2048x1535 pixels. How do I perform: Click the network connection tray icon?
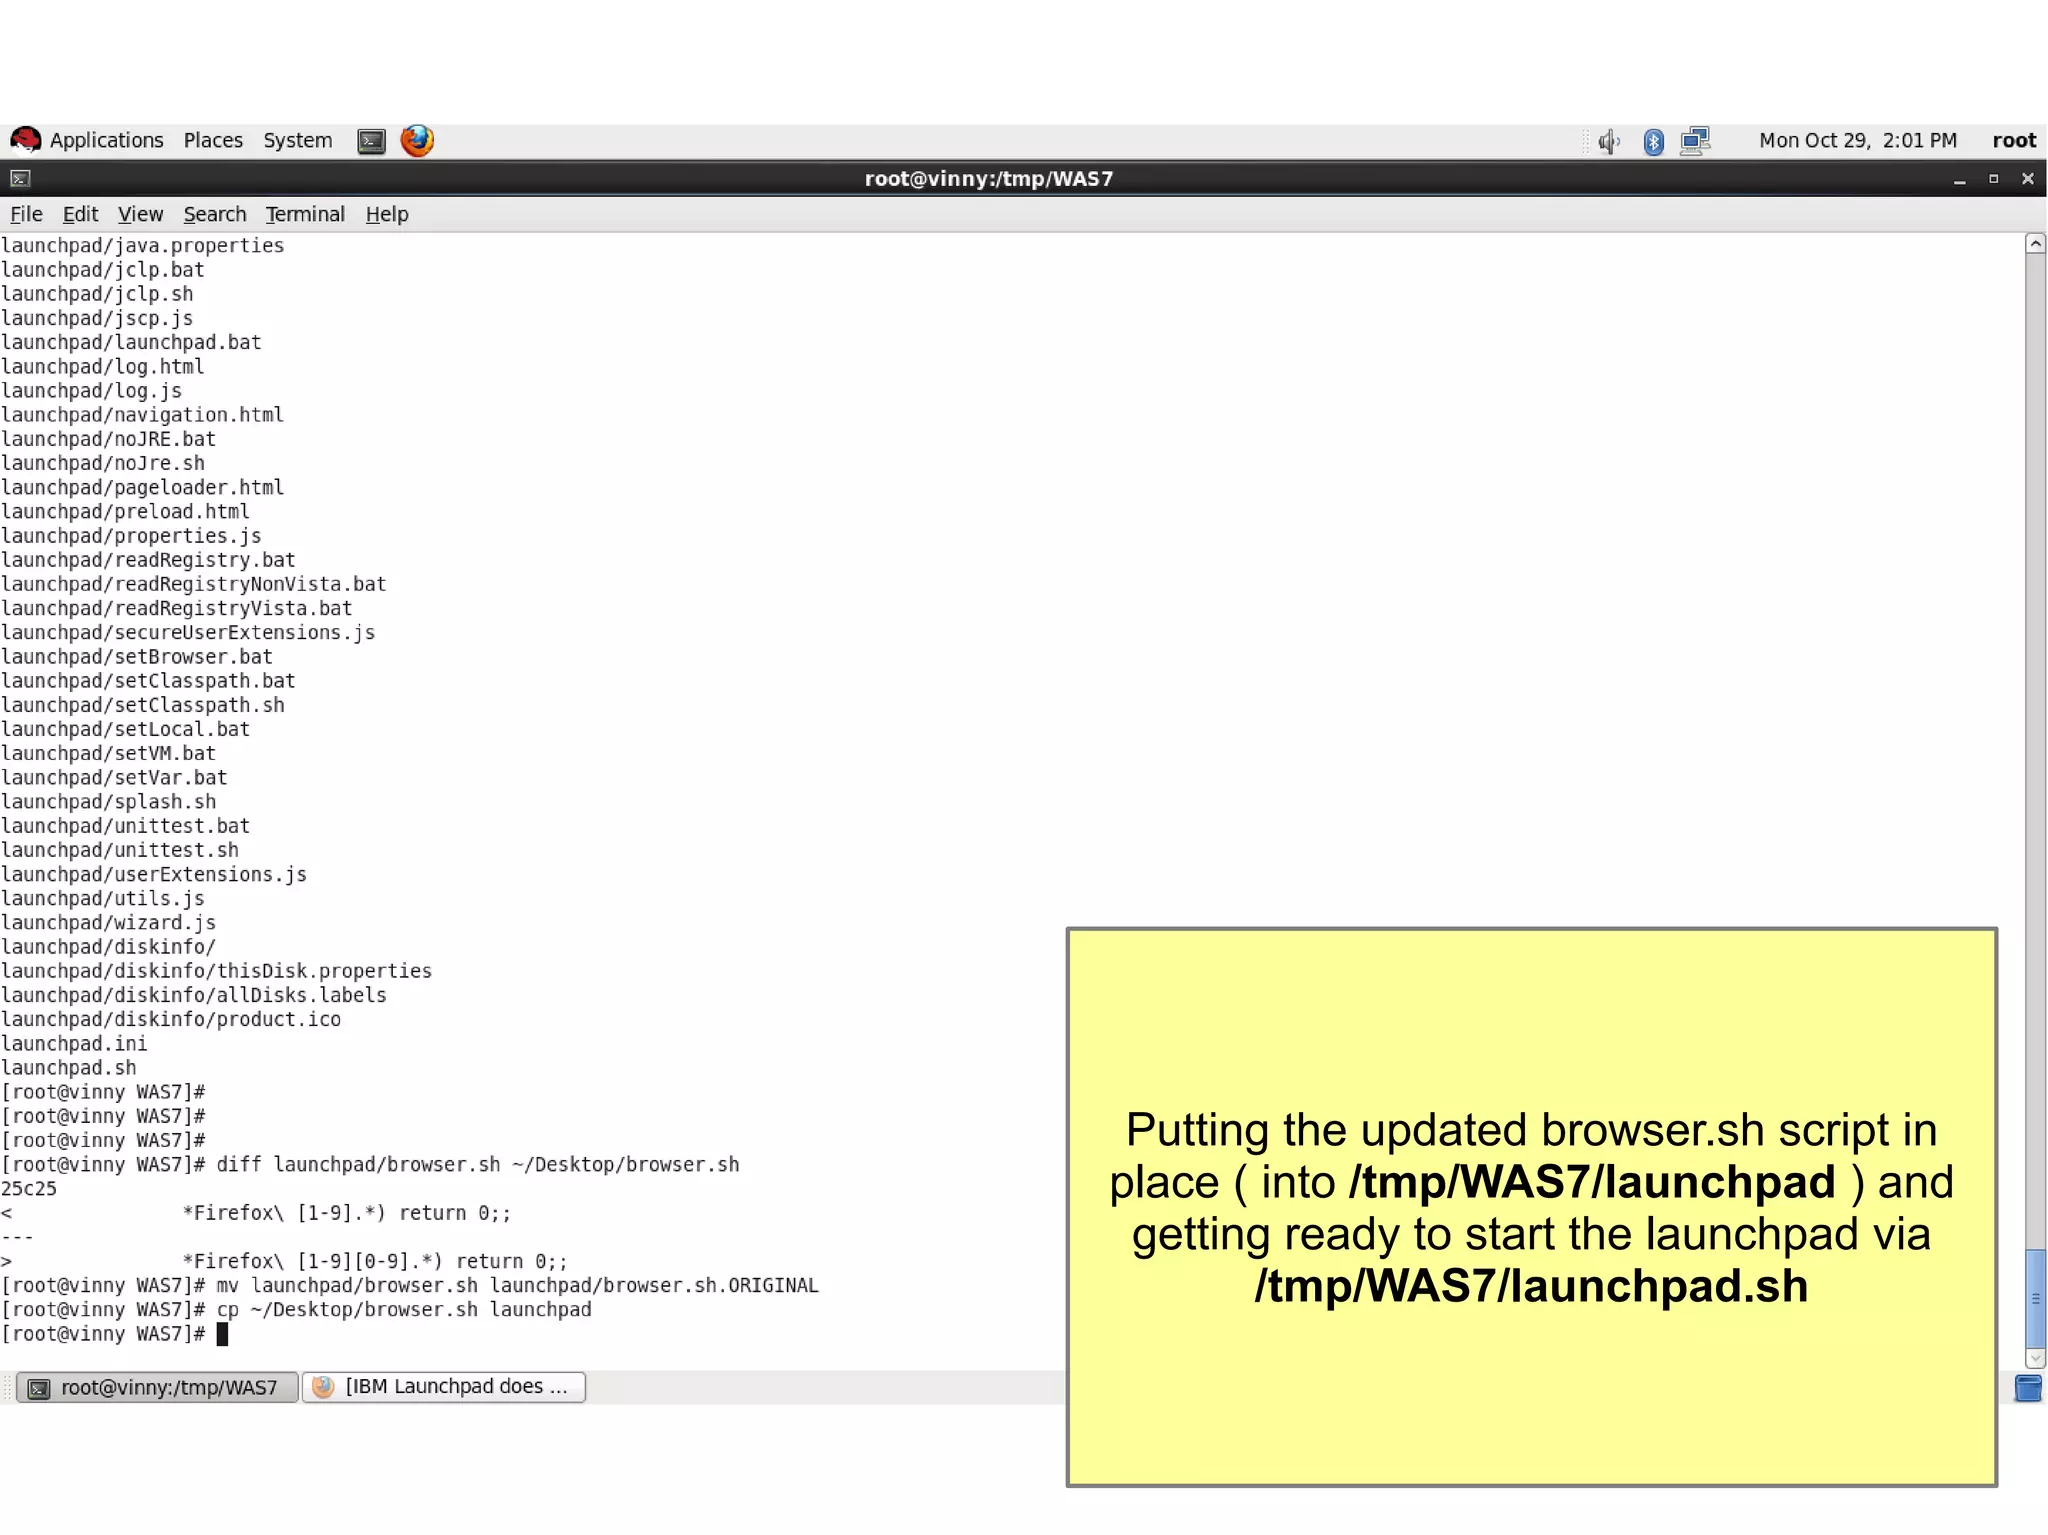(1695, 142)
